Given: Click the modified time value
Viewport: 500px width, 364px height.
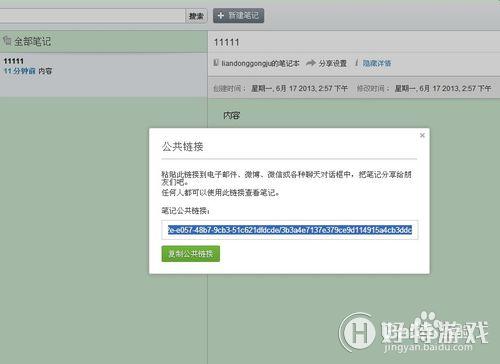Looking at the screenshot, I should pyautogui.click(x=443, y=88).
